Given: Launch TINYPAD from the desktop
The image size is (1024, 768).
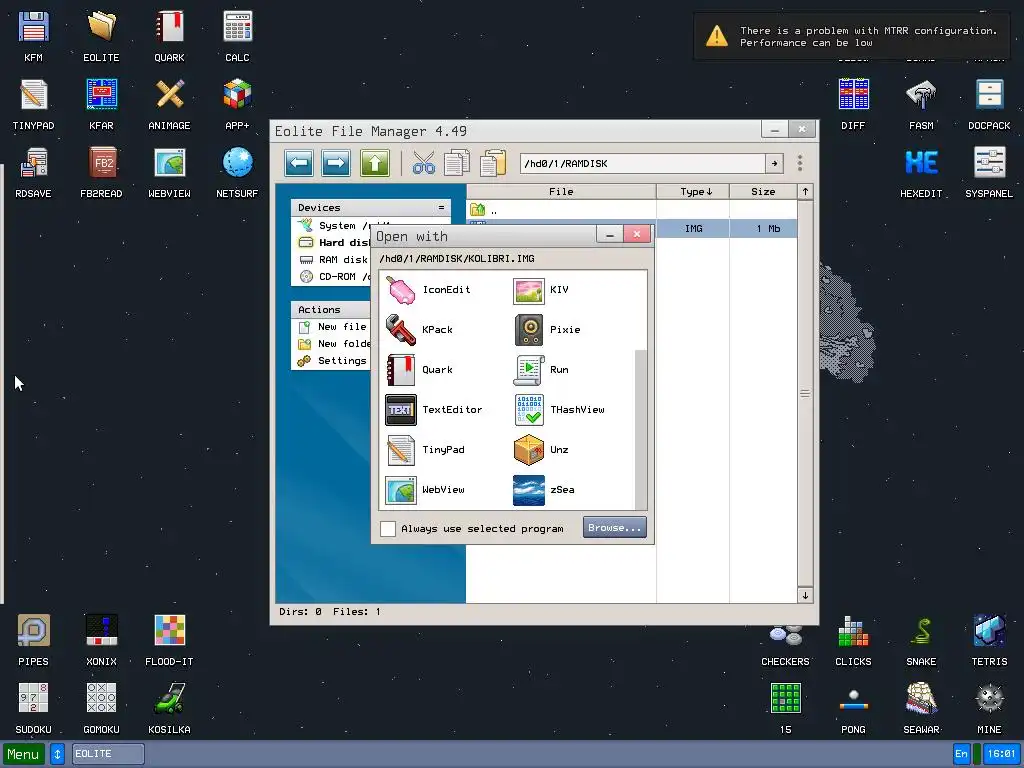Looking at the screenshot, I should click(x=33, y=104).
